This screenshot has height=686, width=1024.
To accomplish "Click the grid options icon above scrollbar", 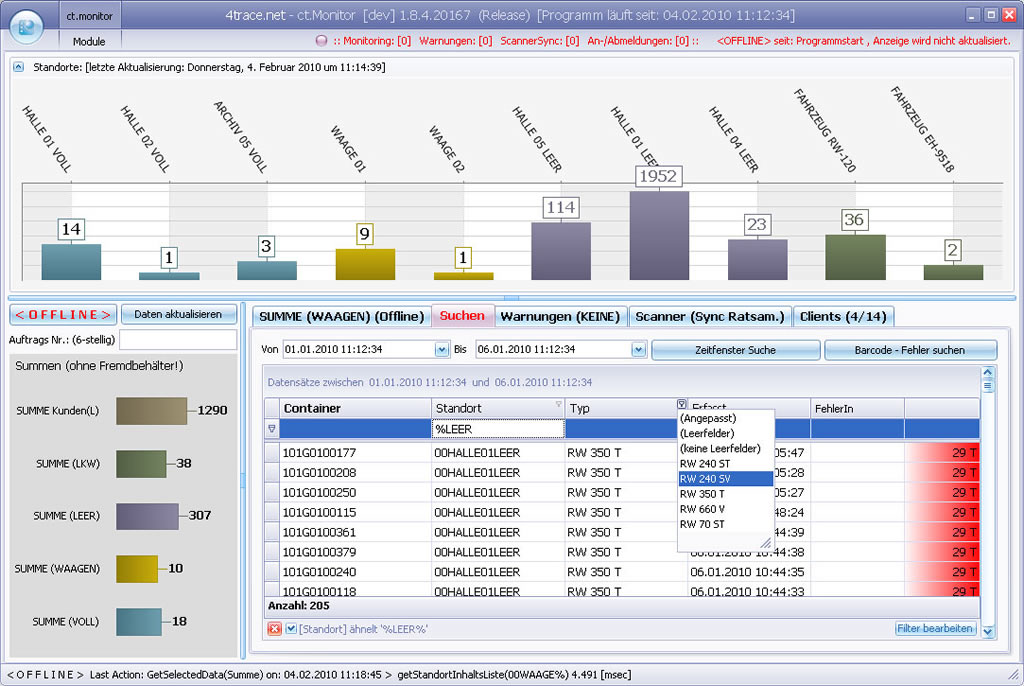I will tap(988, 385).
